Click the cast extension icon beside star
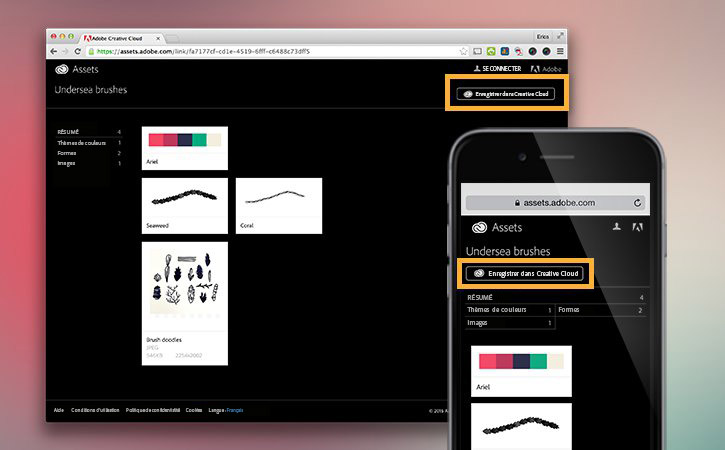725x450 pixels. point(477,51)
